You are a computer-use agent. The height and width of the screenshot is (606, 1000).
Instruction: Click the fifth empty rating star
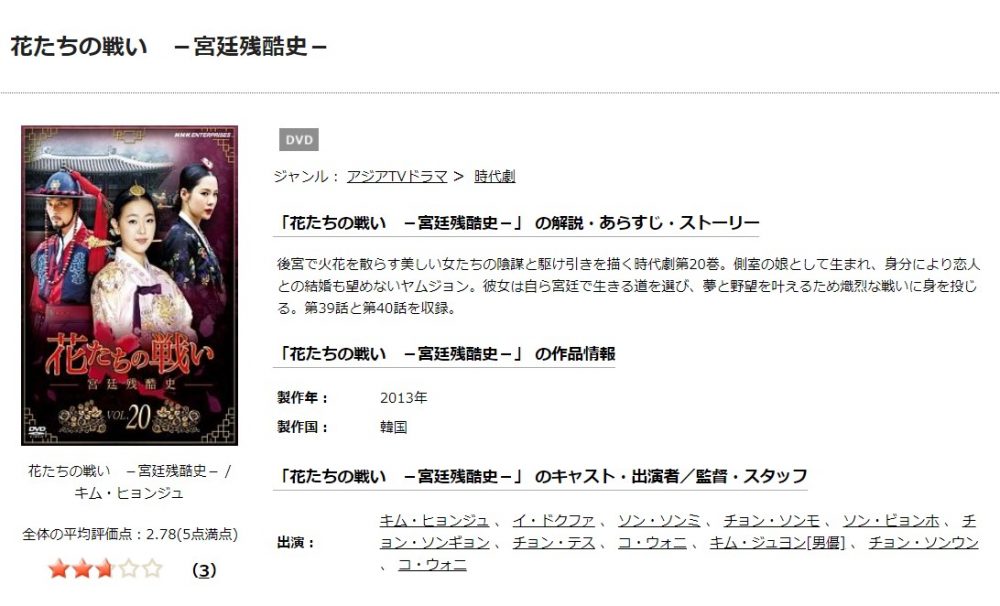pos(152,568)
